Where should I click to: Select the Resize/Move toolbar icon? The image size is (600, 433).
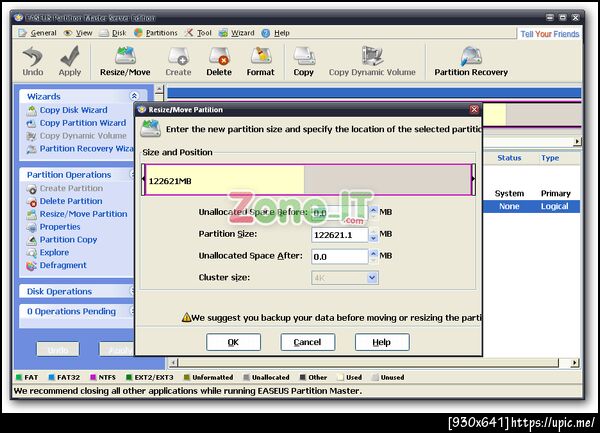click(x=125, y=61)
